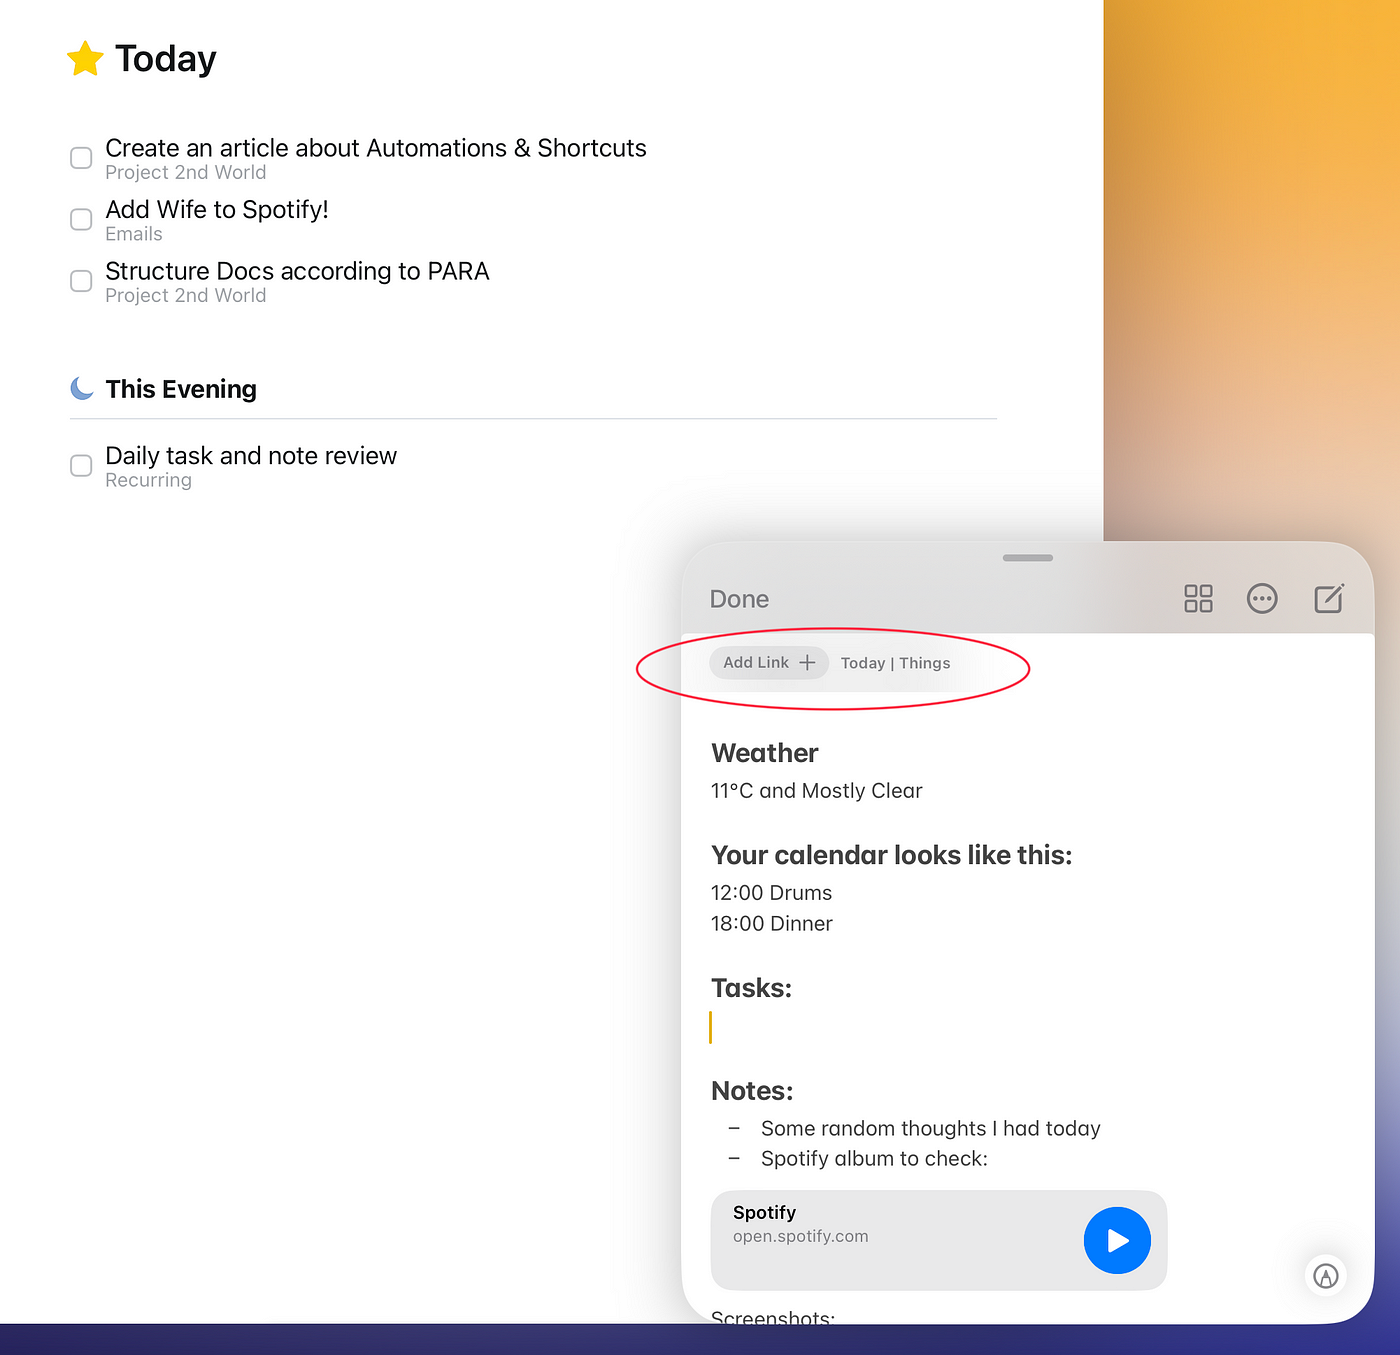1400x1355 pixels.
Task: Check off 'Add Wife to Spotify!' task
Action: click(x=81, y=219)
